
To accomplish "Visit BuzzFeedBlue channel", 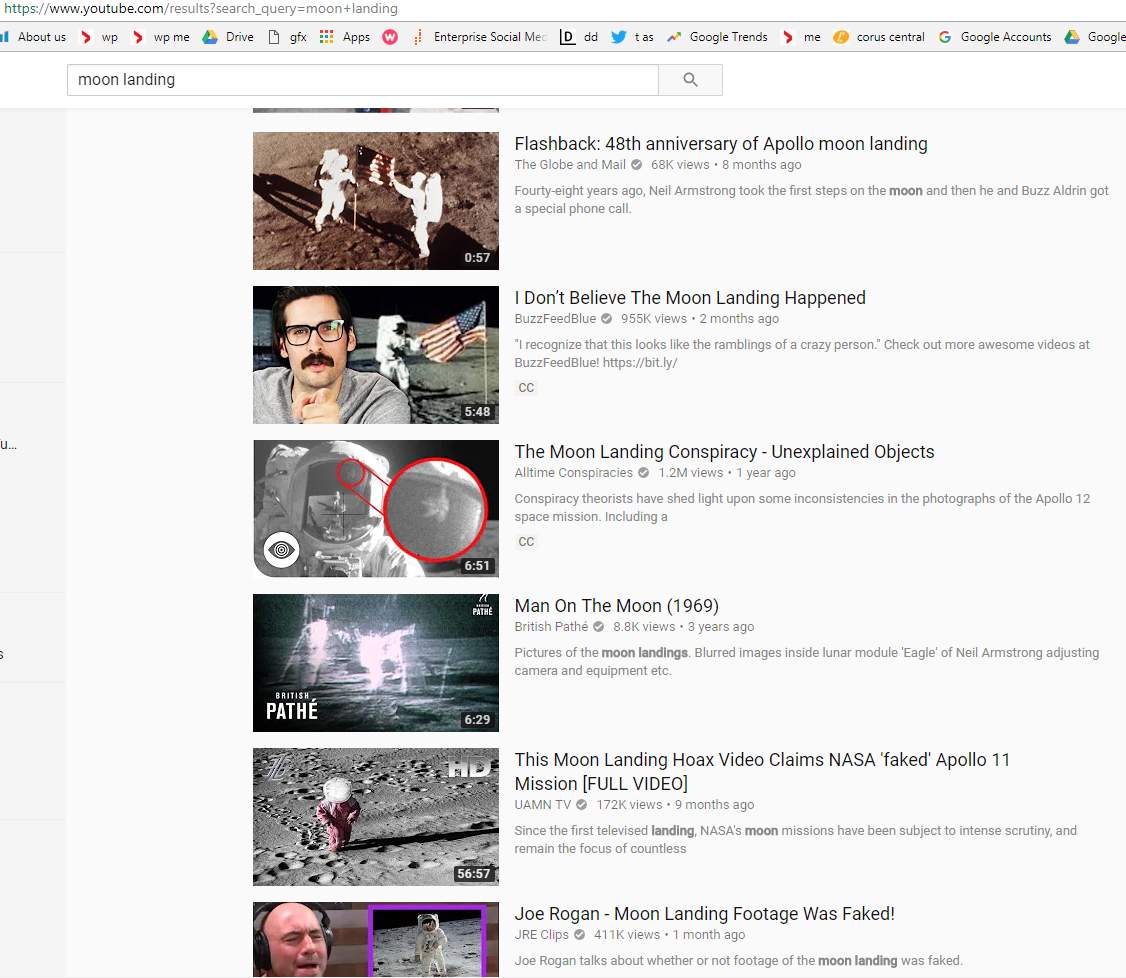I will pyautogui.click(x=555, y=318).
